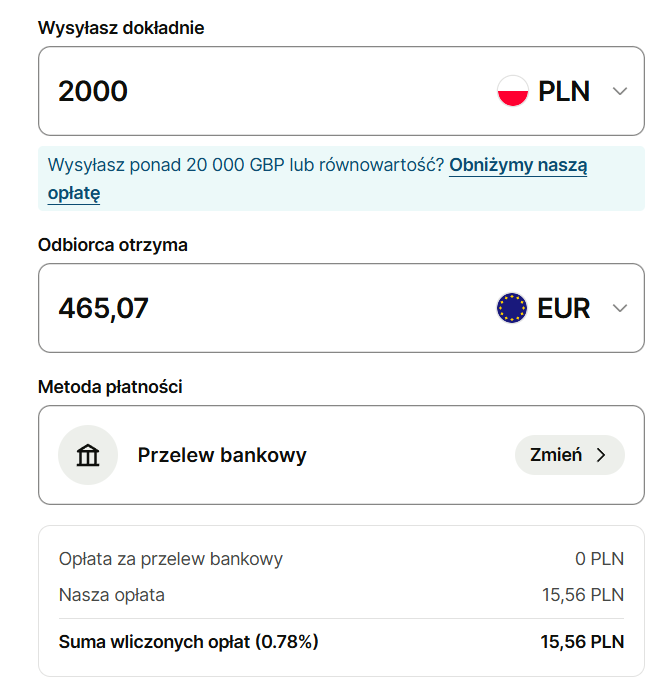Click the bank building icon

[x=88, y=455]
